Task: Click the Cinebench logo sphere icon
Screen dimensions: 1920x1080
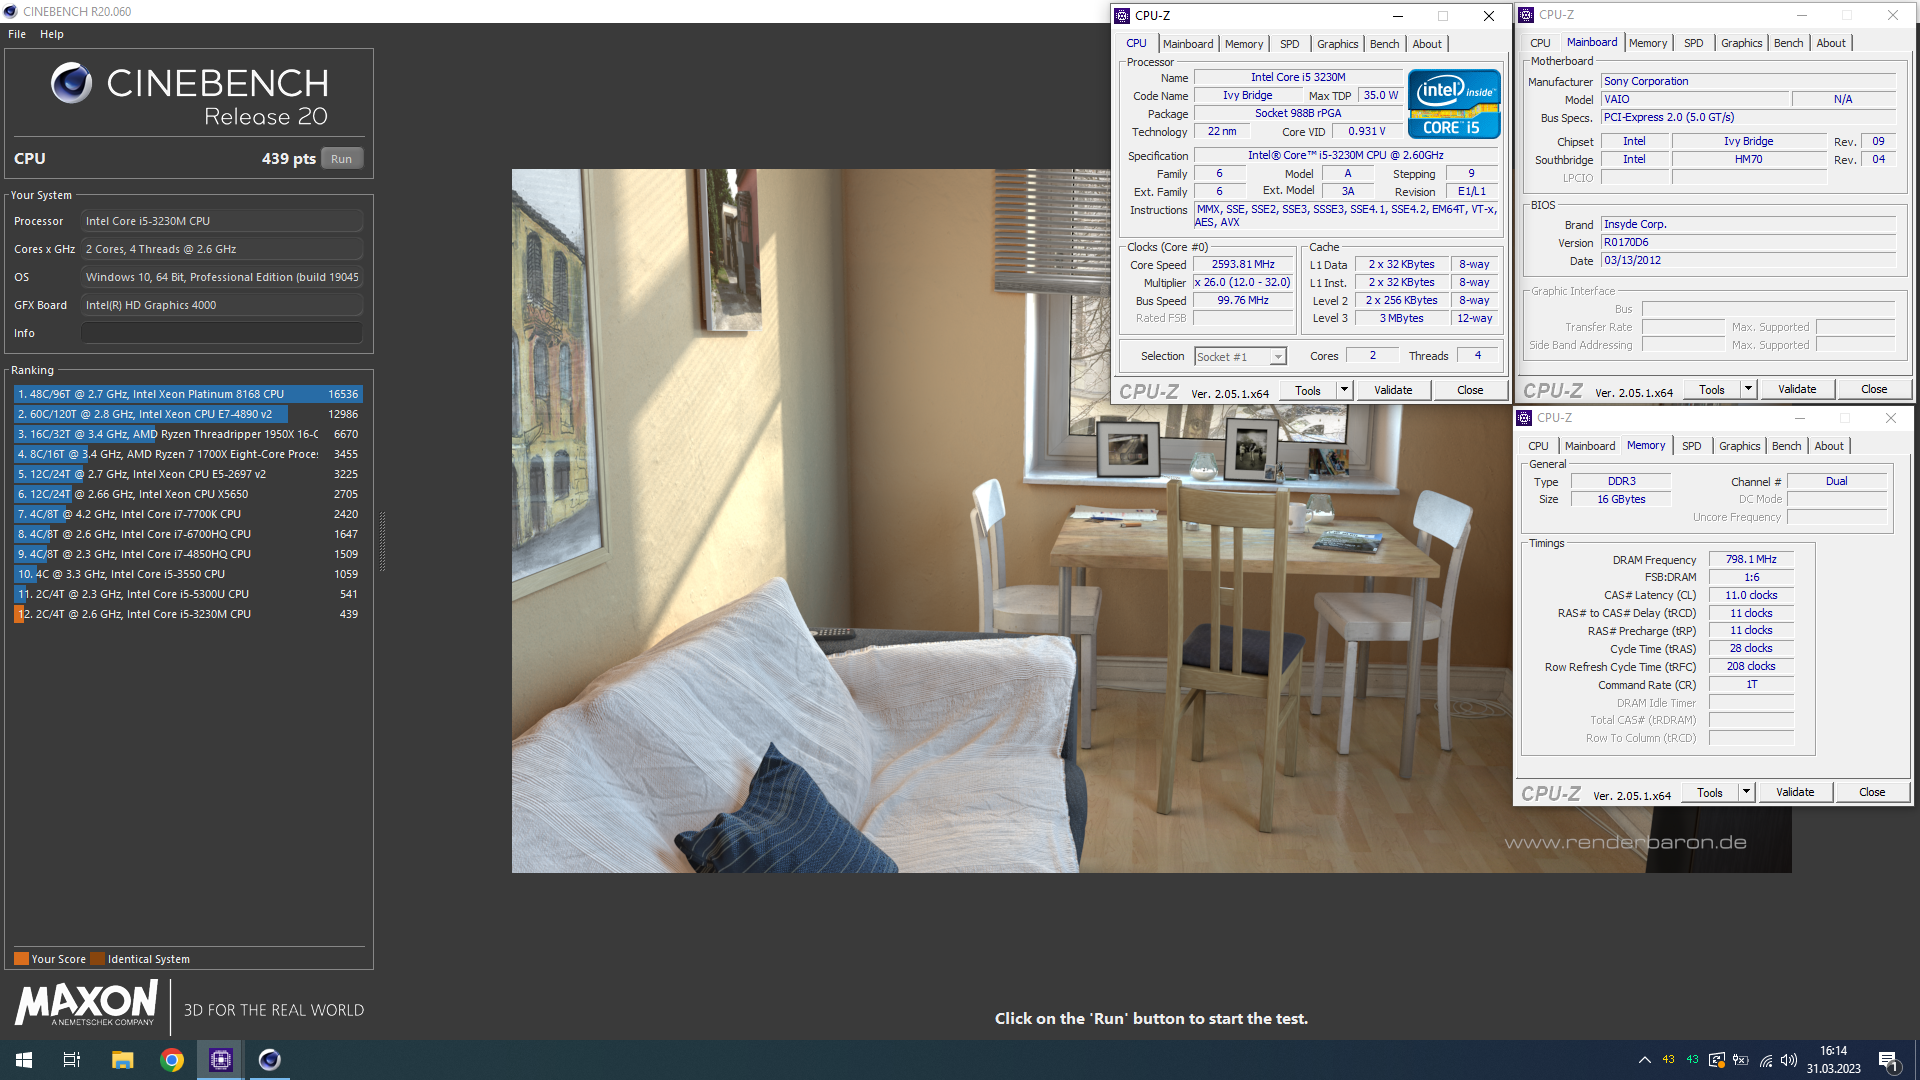Action: [72, 83]
